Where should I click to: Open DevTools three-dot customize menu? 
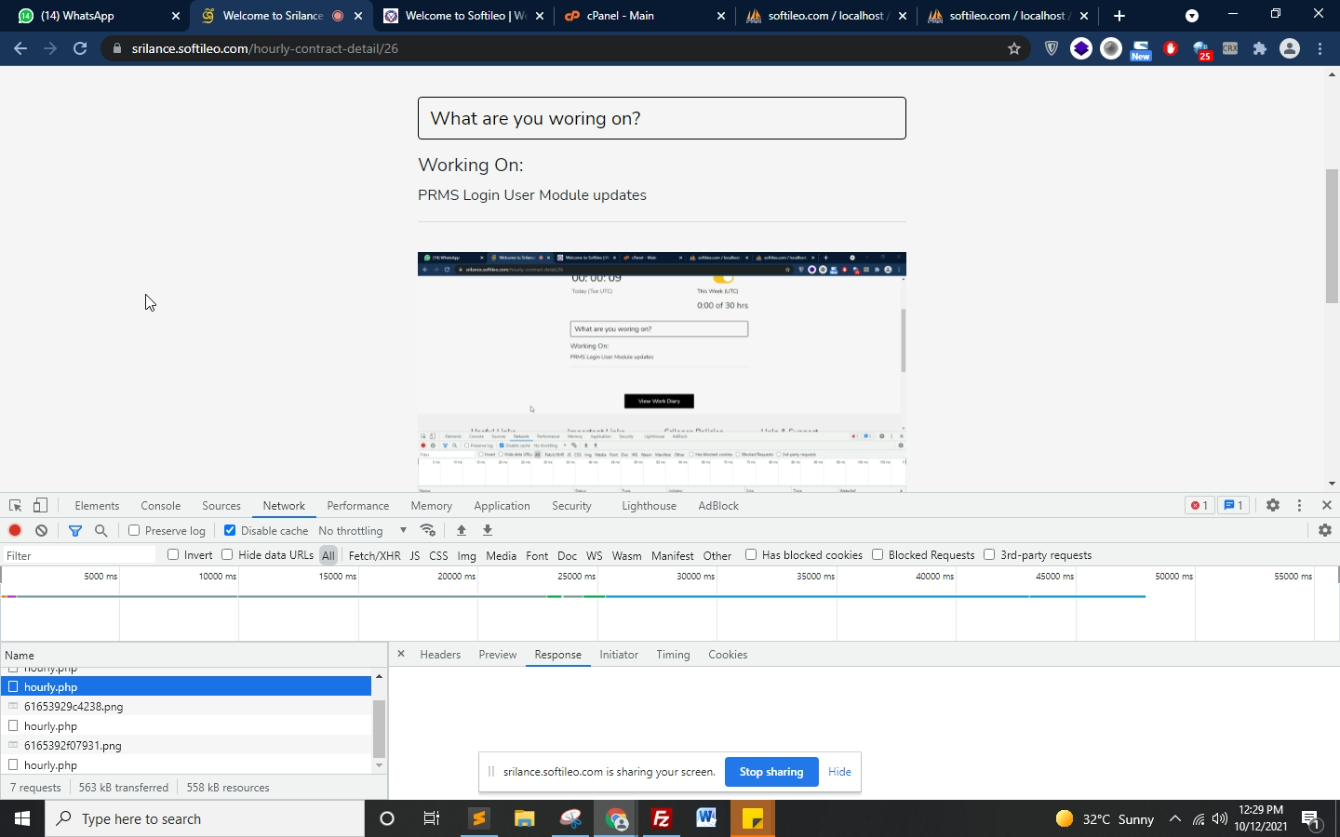tap(1299, 506)
